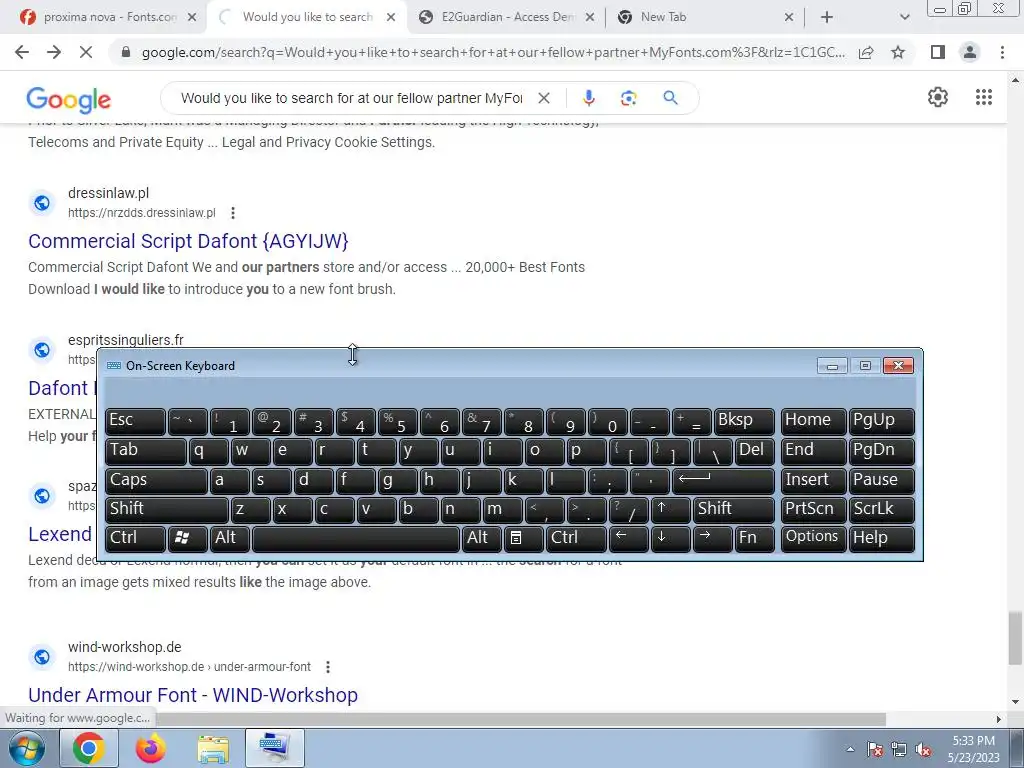1024x768 pixels.
Task: Close the proxima nova Fonts.com tab
Action: [191, 17]
